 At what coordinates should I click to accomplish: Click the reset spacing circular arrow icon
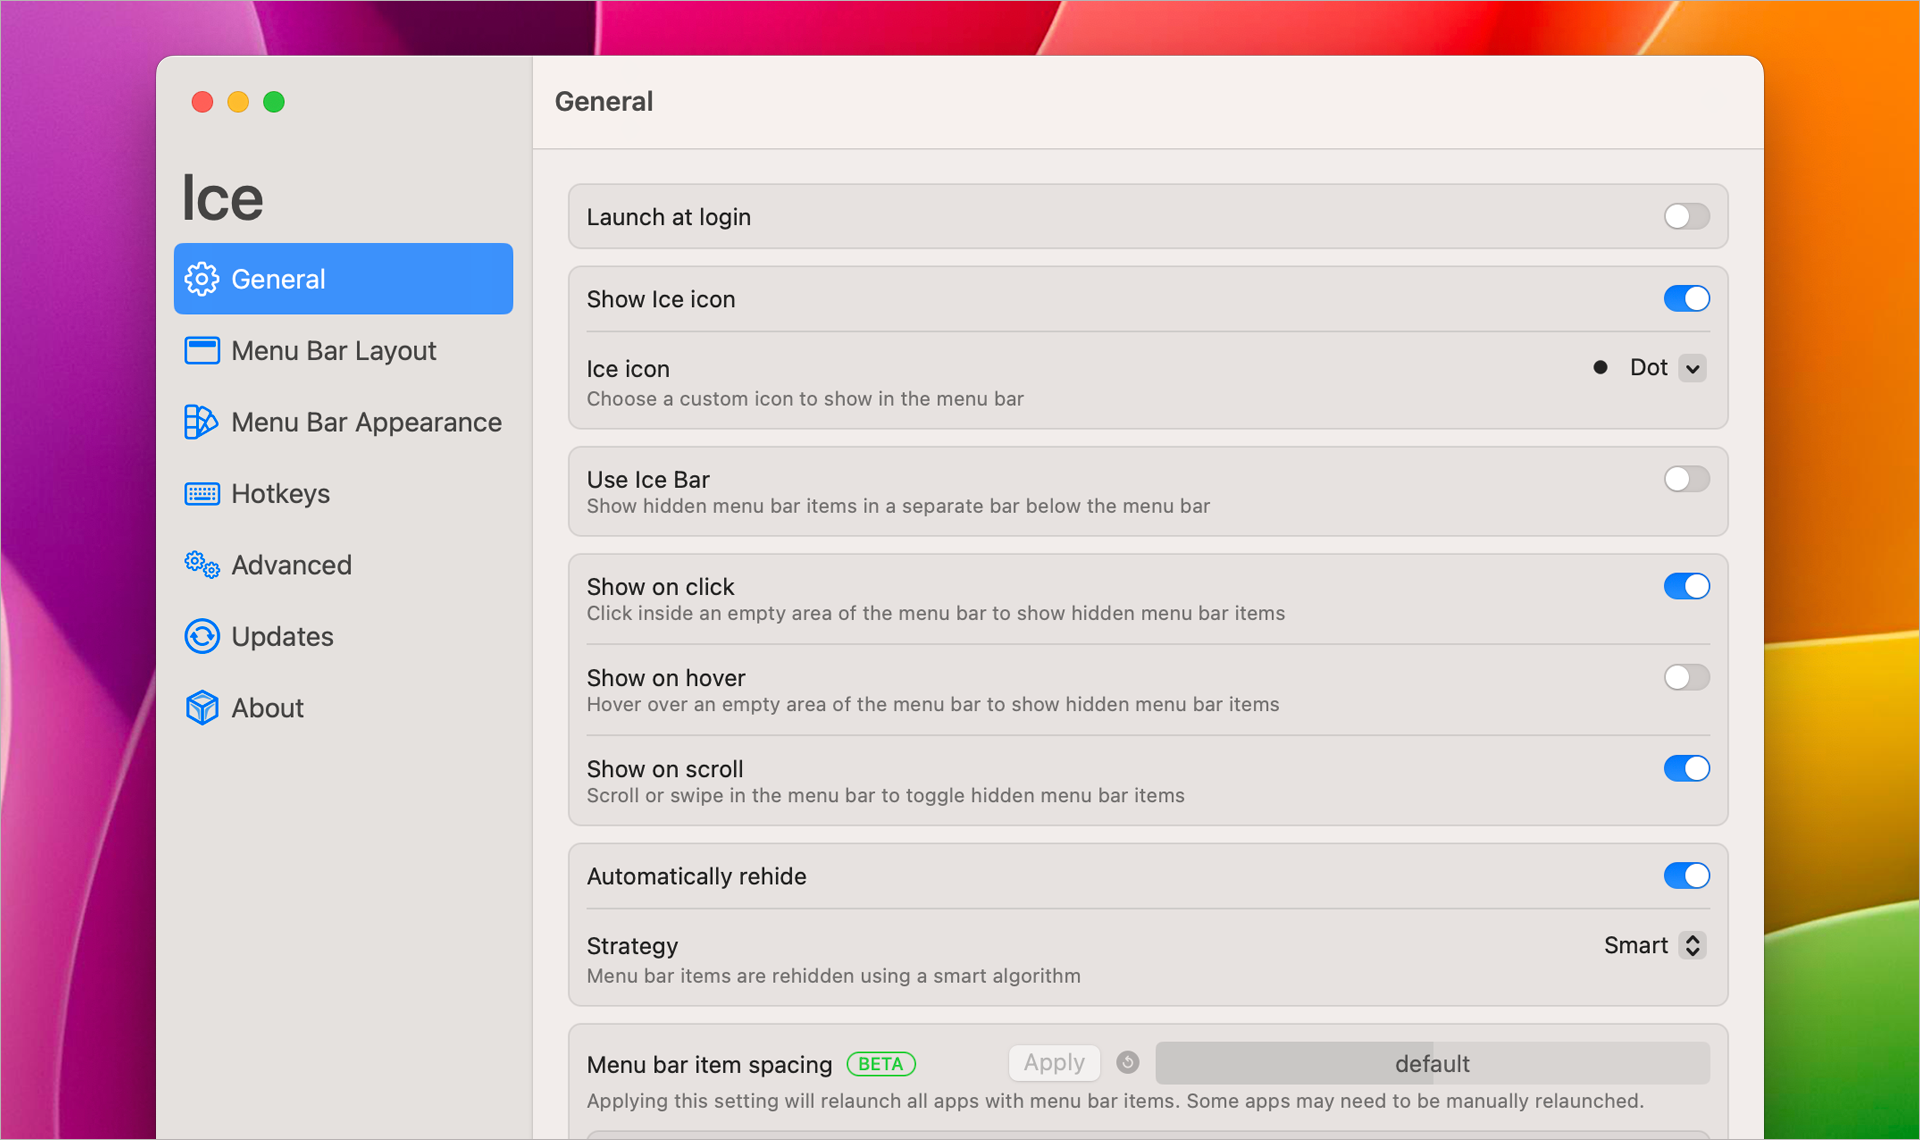(x=1127, y=1063)
